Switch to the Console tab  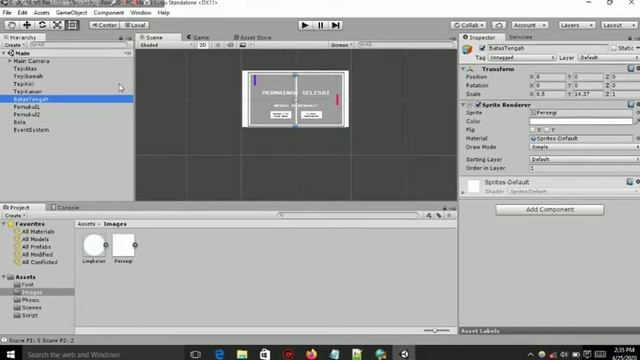point(65,207)
